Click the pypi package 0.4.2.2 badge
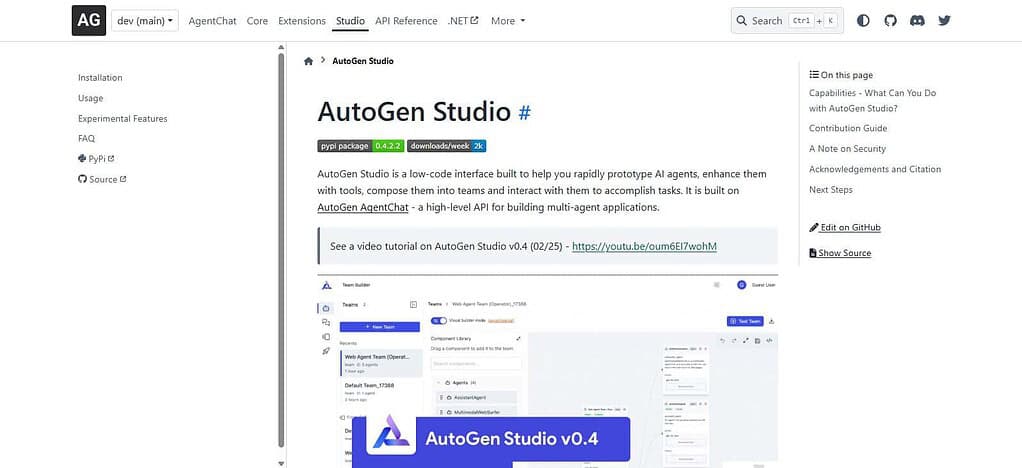 (x=361, y=146)
